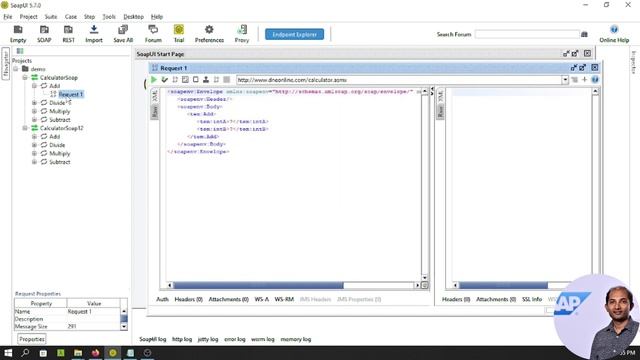640x360 pixels.
Task: Select Request 1 in the project tree
Action: [71, 94]
